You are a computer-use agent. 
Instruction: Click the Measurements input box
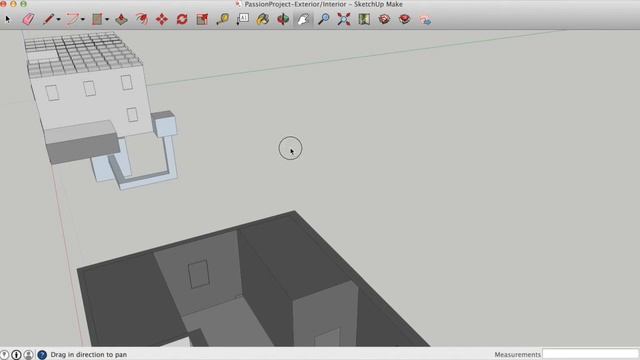pyautogui.click(x=590, y=354)
